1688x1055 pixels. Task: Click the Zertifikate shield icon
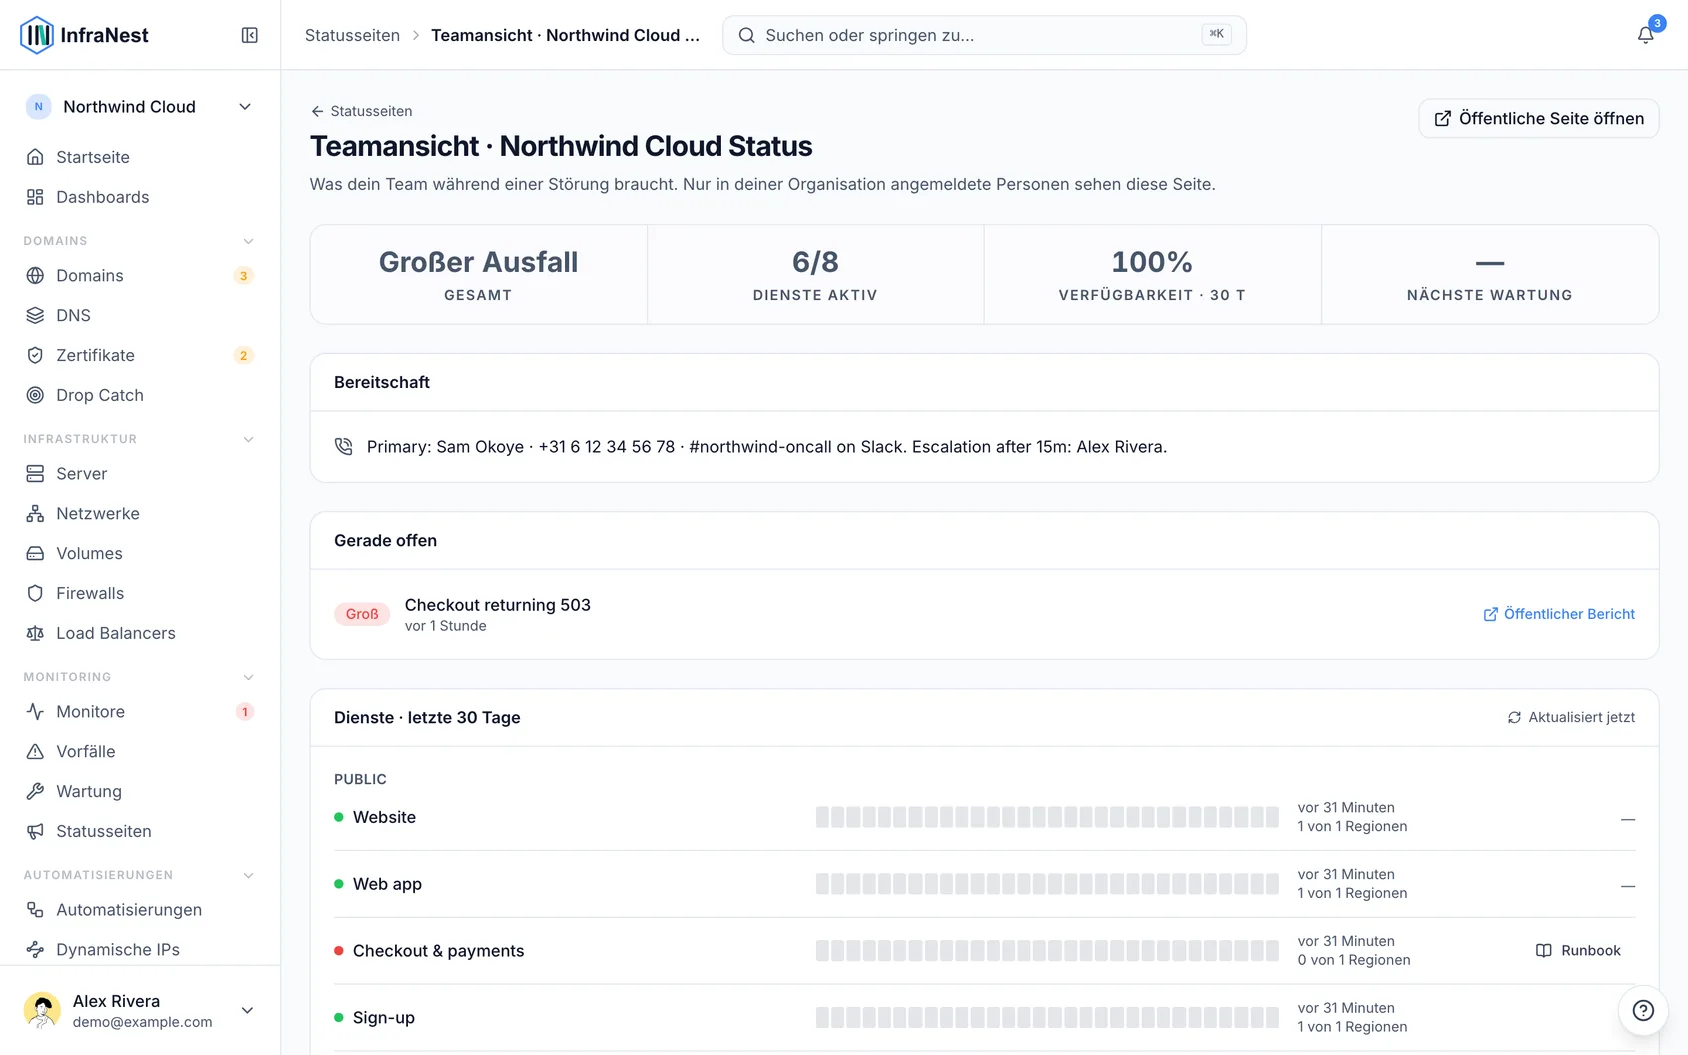(35, 355)
